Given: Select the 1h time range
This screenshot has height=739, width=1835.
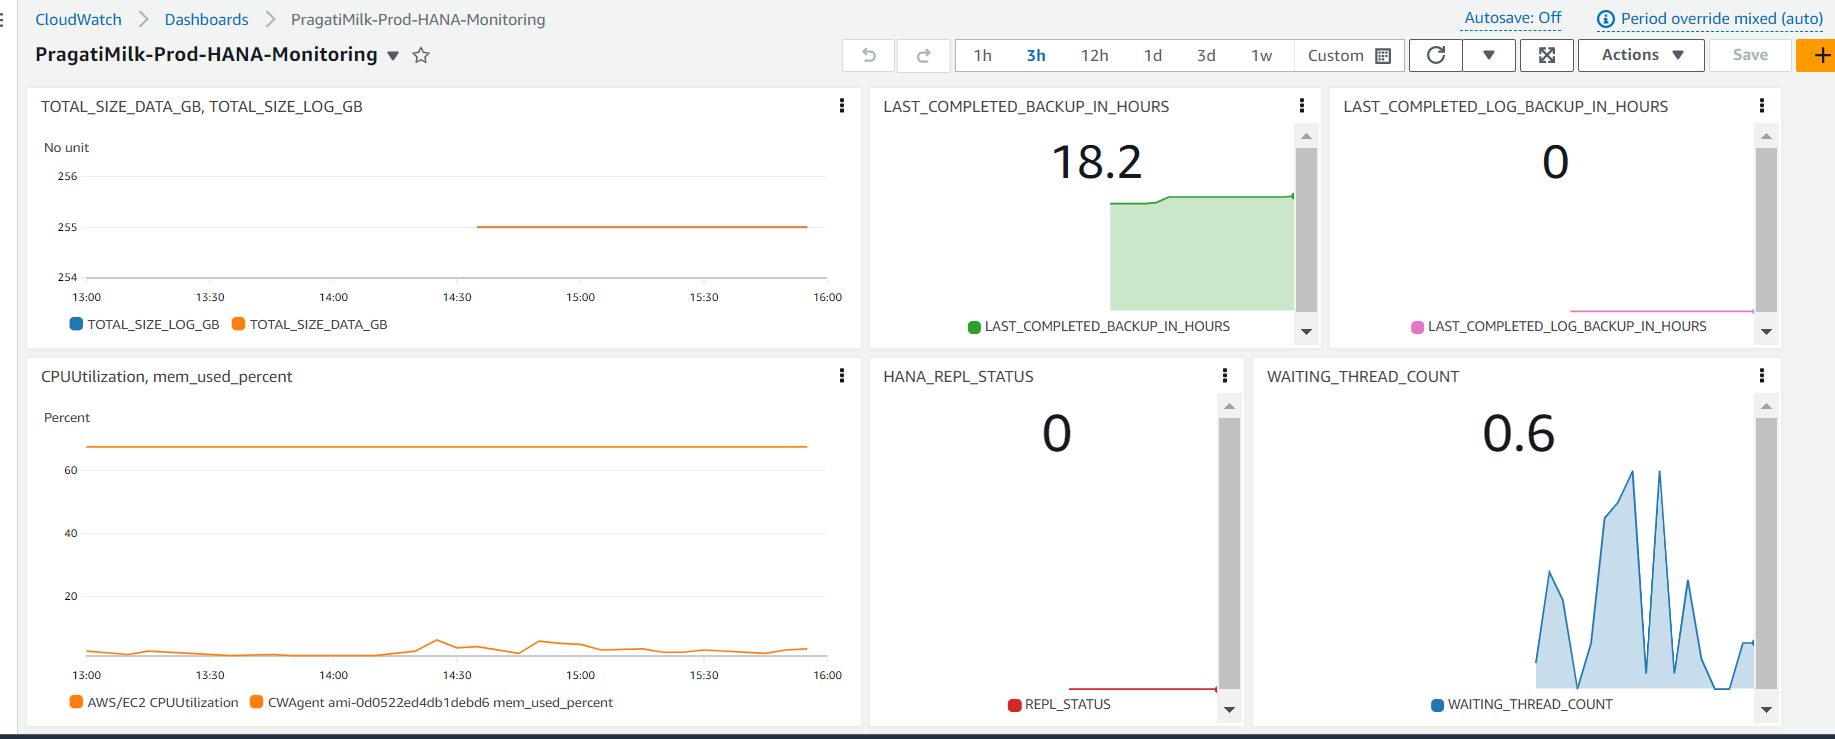Looking at the screenshot, I should [x=983, y=56].
